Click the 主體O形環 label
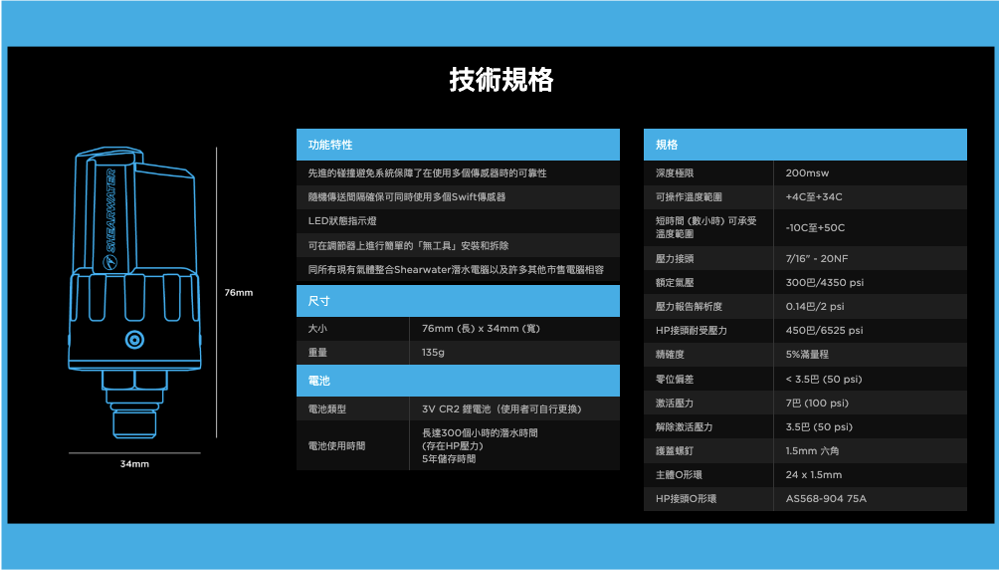The width and height of the screenshot is (999, 570). point(679,474)
